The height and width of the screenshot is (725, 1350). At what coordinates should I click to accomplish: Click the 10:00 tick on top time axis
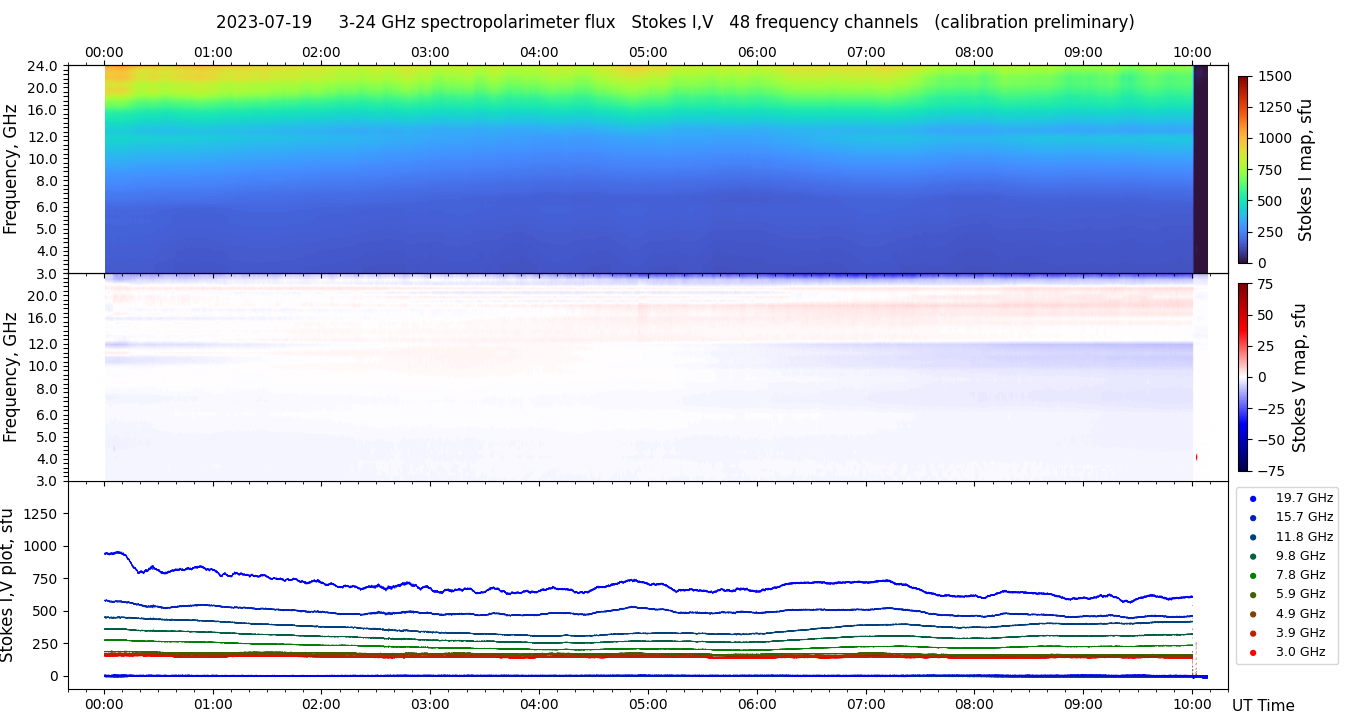click(x=1192, y=52)
